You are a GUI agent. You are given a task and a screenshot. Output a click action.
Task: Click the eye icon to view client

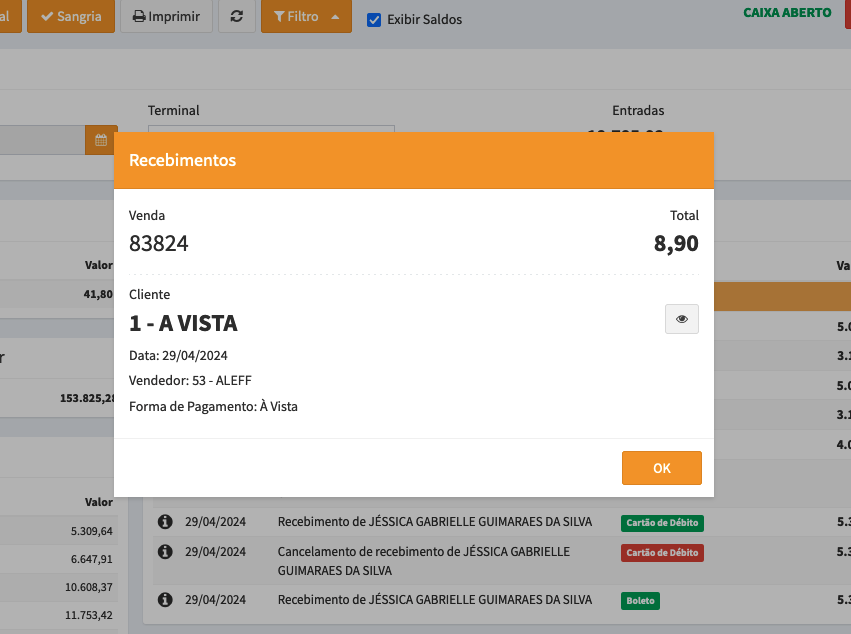coord(681,319)
